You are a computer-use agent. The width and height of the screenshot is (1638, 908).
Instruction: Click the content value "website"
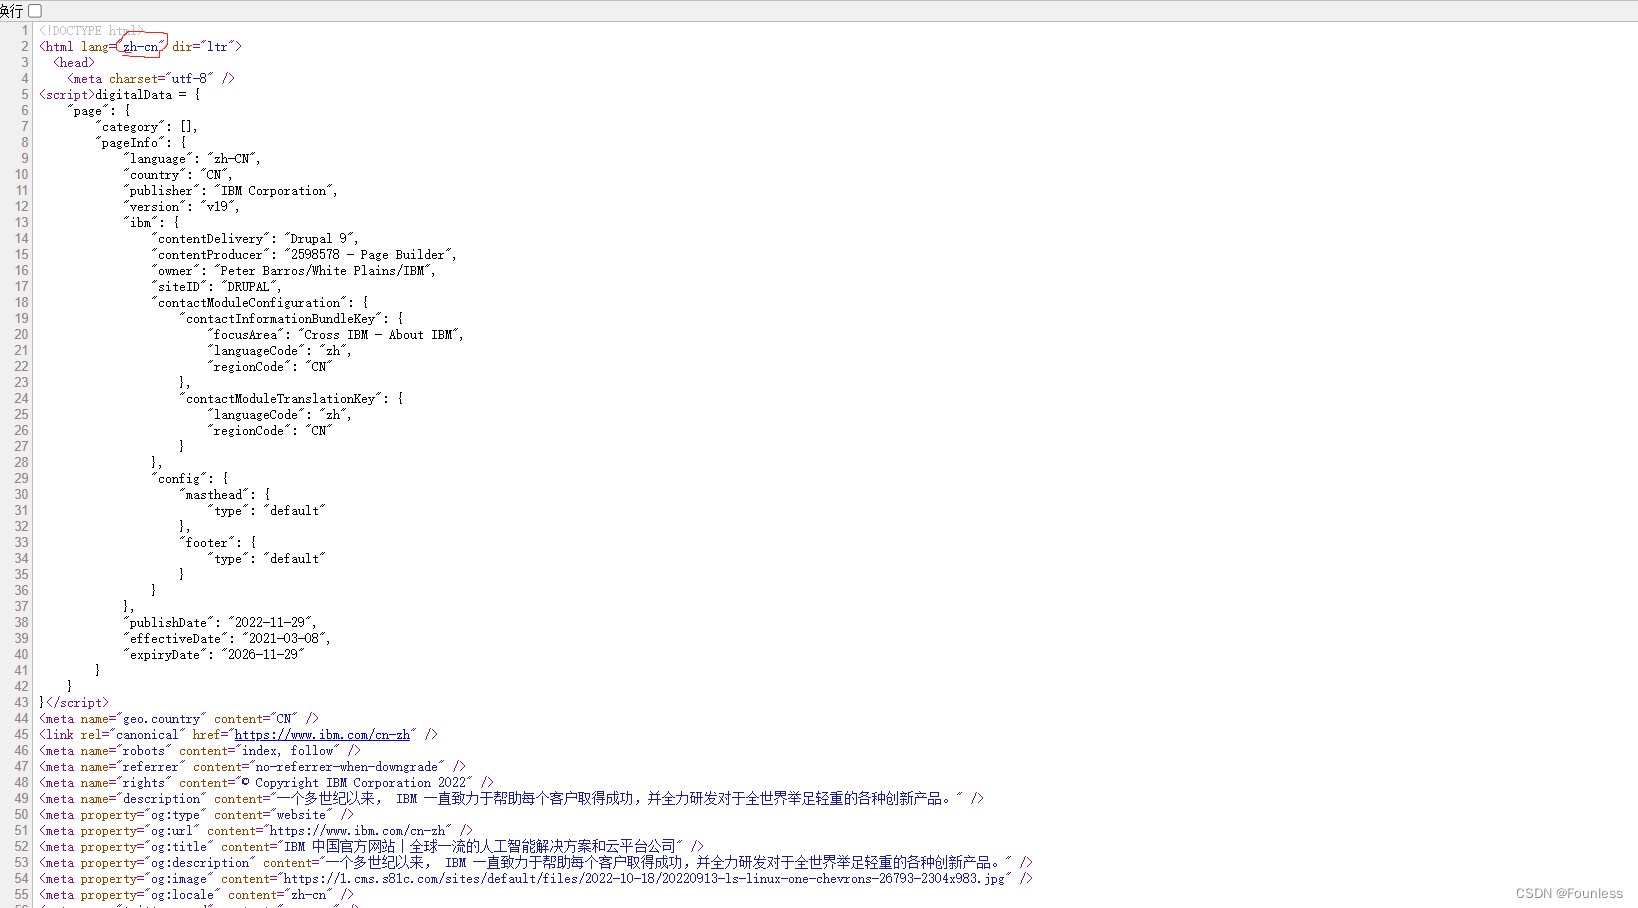pyautogui.click(x=302, y=815)
